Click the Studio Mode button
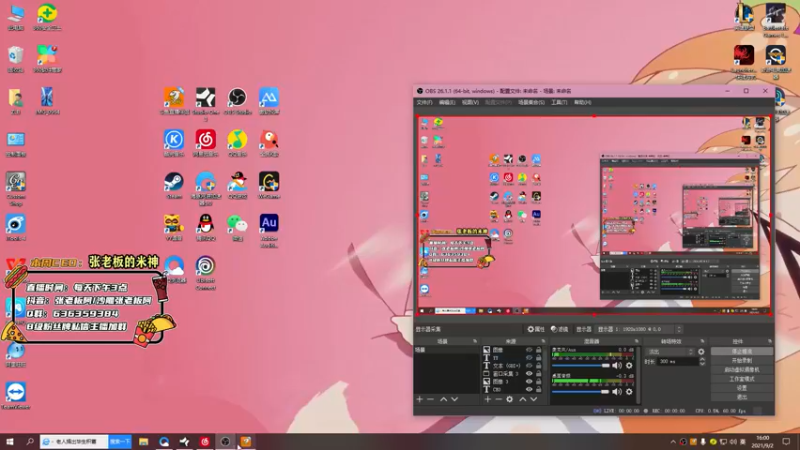 (x=742, y=379)
